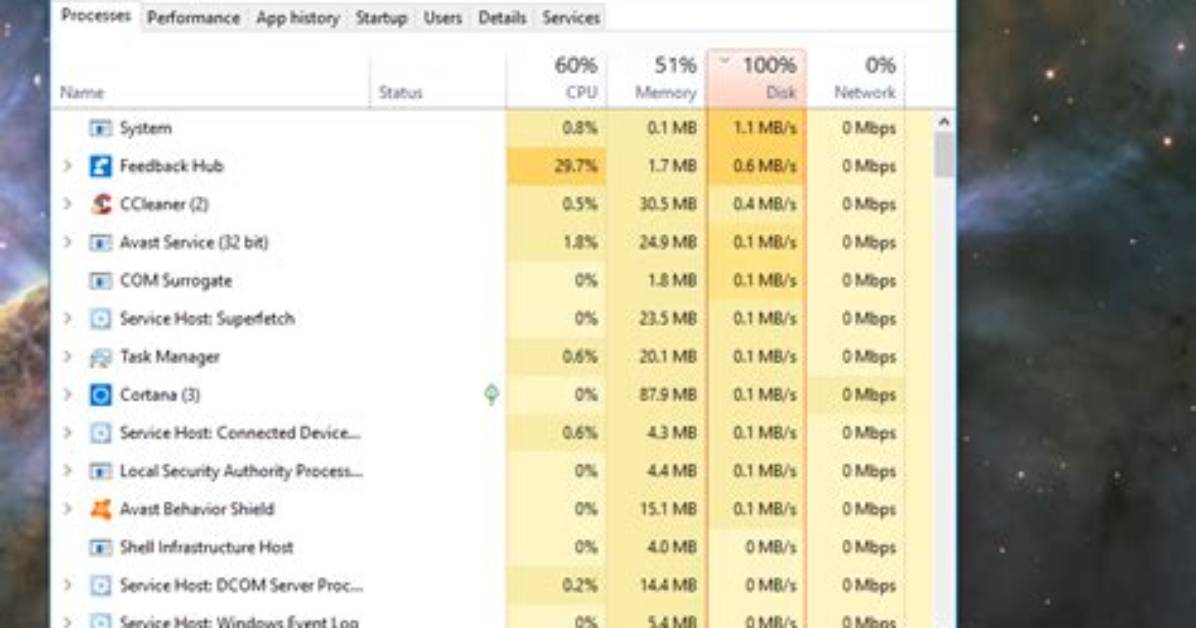Click the 1.8% CPU value for Avast Service

point(580,243)
